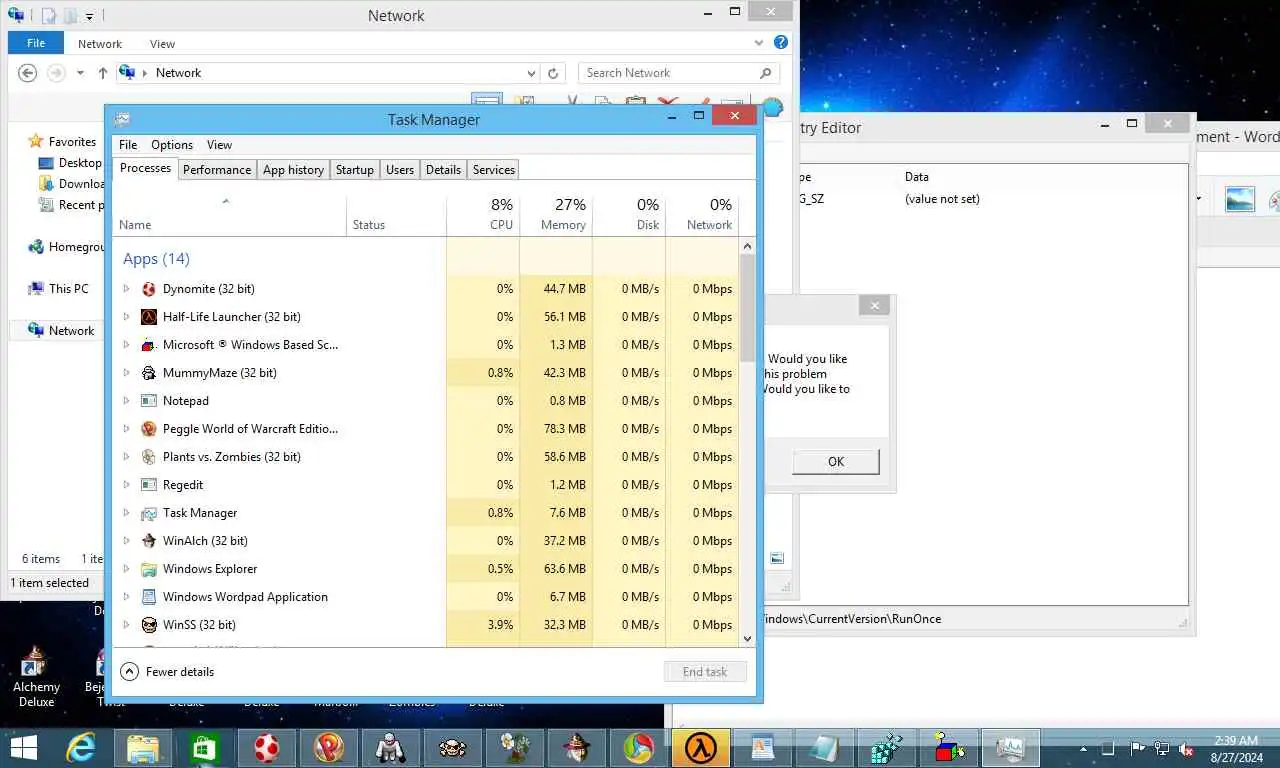Open the Explorer ribbon File tab
The width and height of the screenshot is (1280, 768).
[x=36, y=43]
